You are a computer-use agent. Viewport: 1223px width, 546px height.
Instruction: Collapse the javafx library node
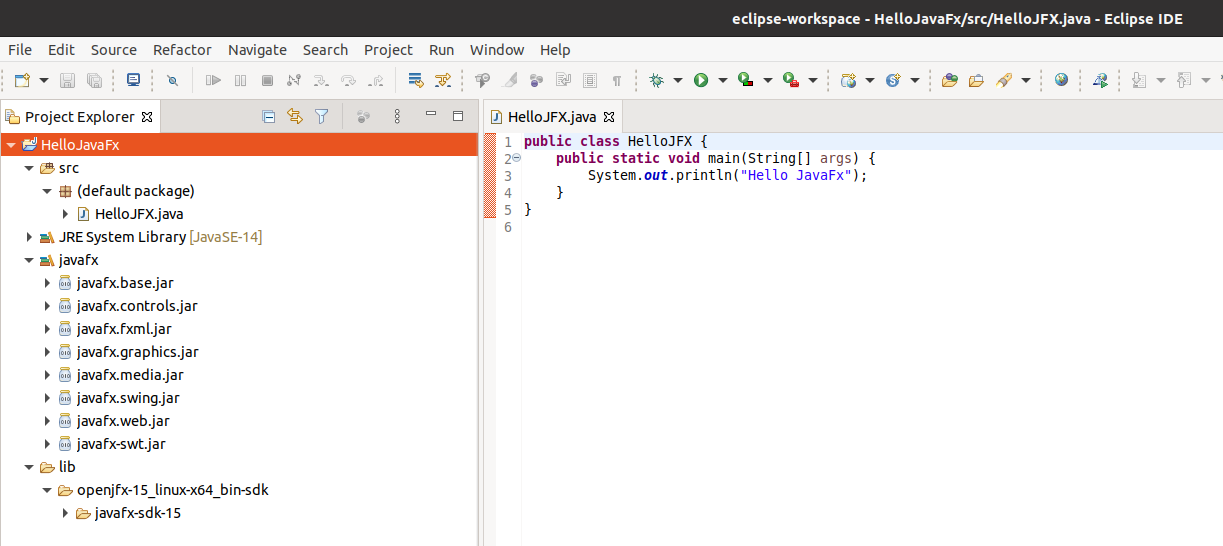coord(29,260)
